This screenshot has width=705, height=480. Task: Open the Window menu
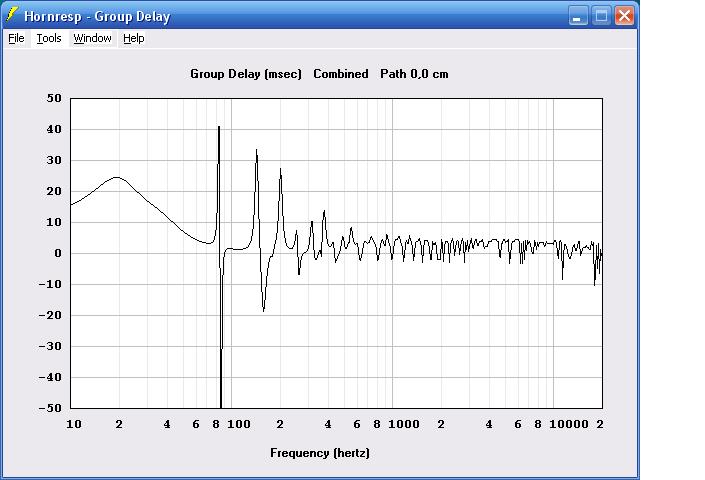(x=92, y=38)
